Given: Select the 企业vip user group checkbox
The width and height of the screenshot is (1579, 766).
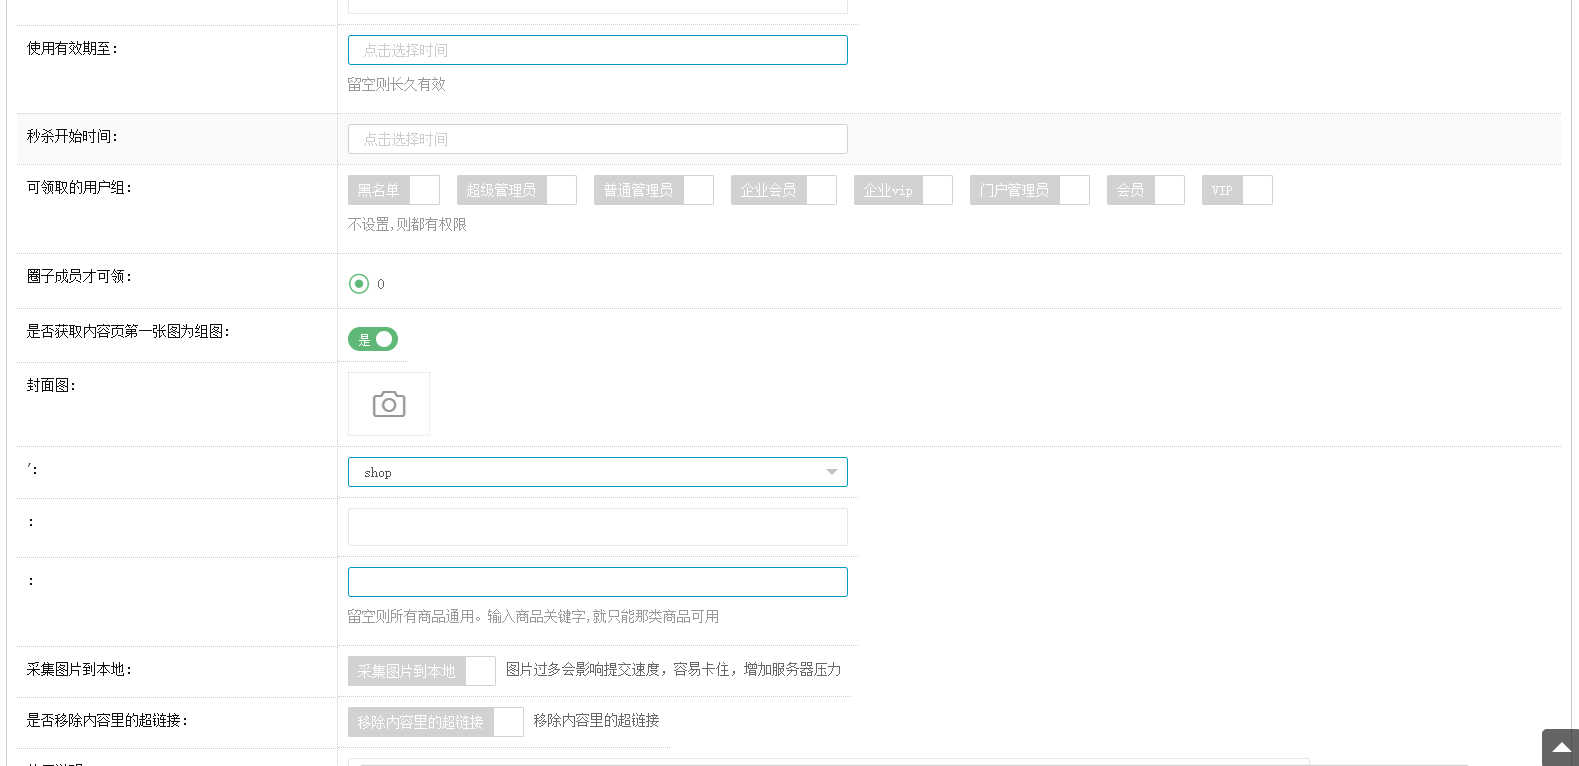Looking at the screenshot, I should coord(902,190).
